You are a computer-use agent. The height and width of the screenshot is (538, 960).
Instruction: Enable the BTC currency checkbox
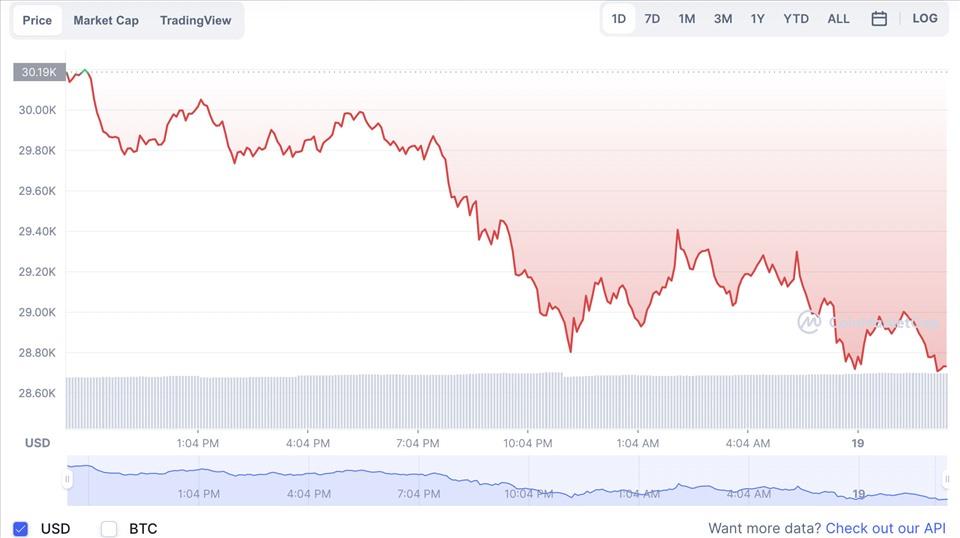click(109, 528)
